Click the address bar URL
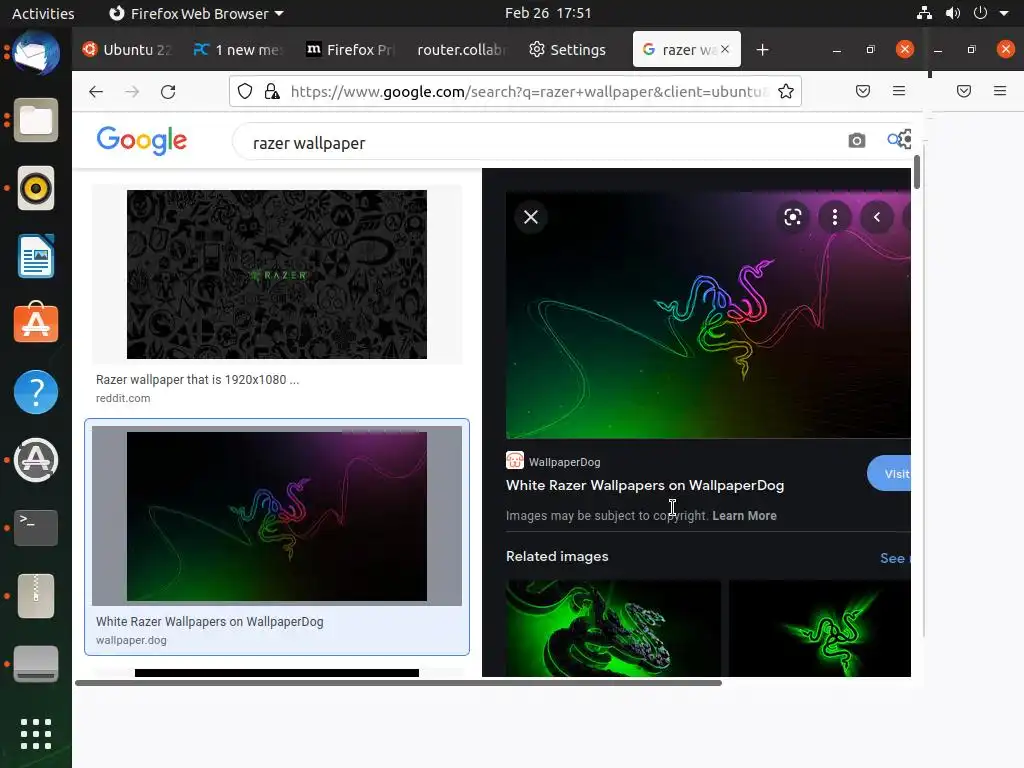The width and height of the screenshot is (1024, 768). point(529,91)
